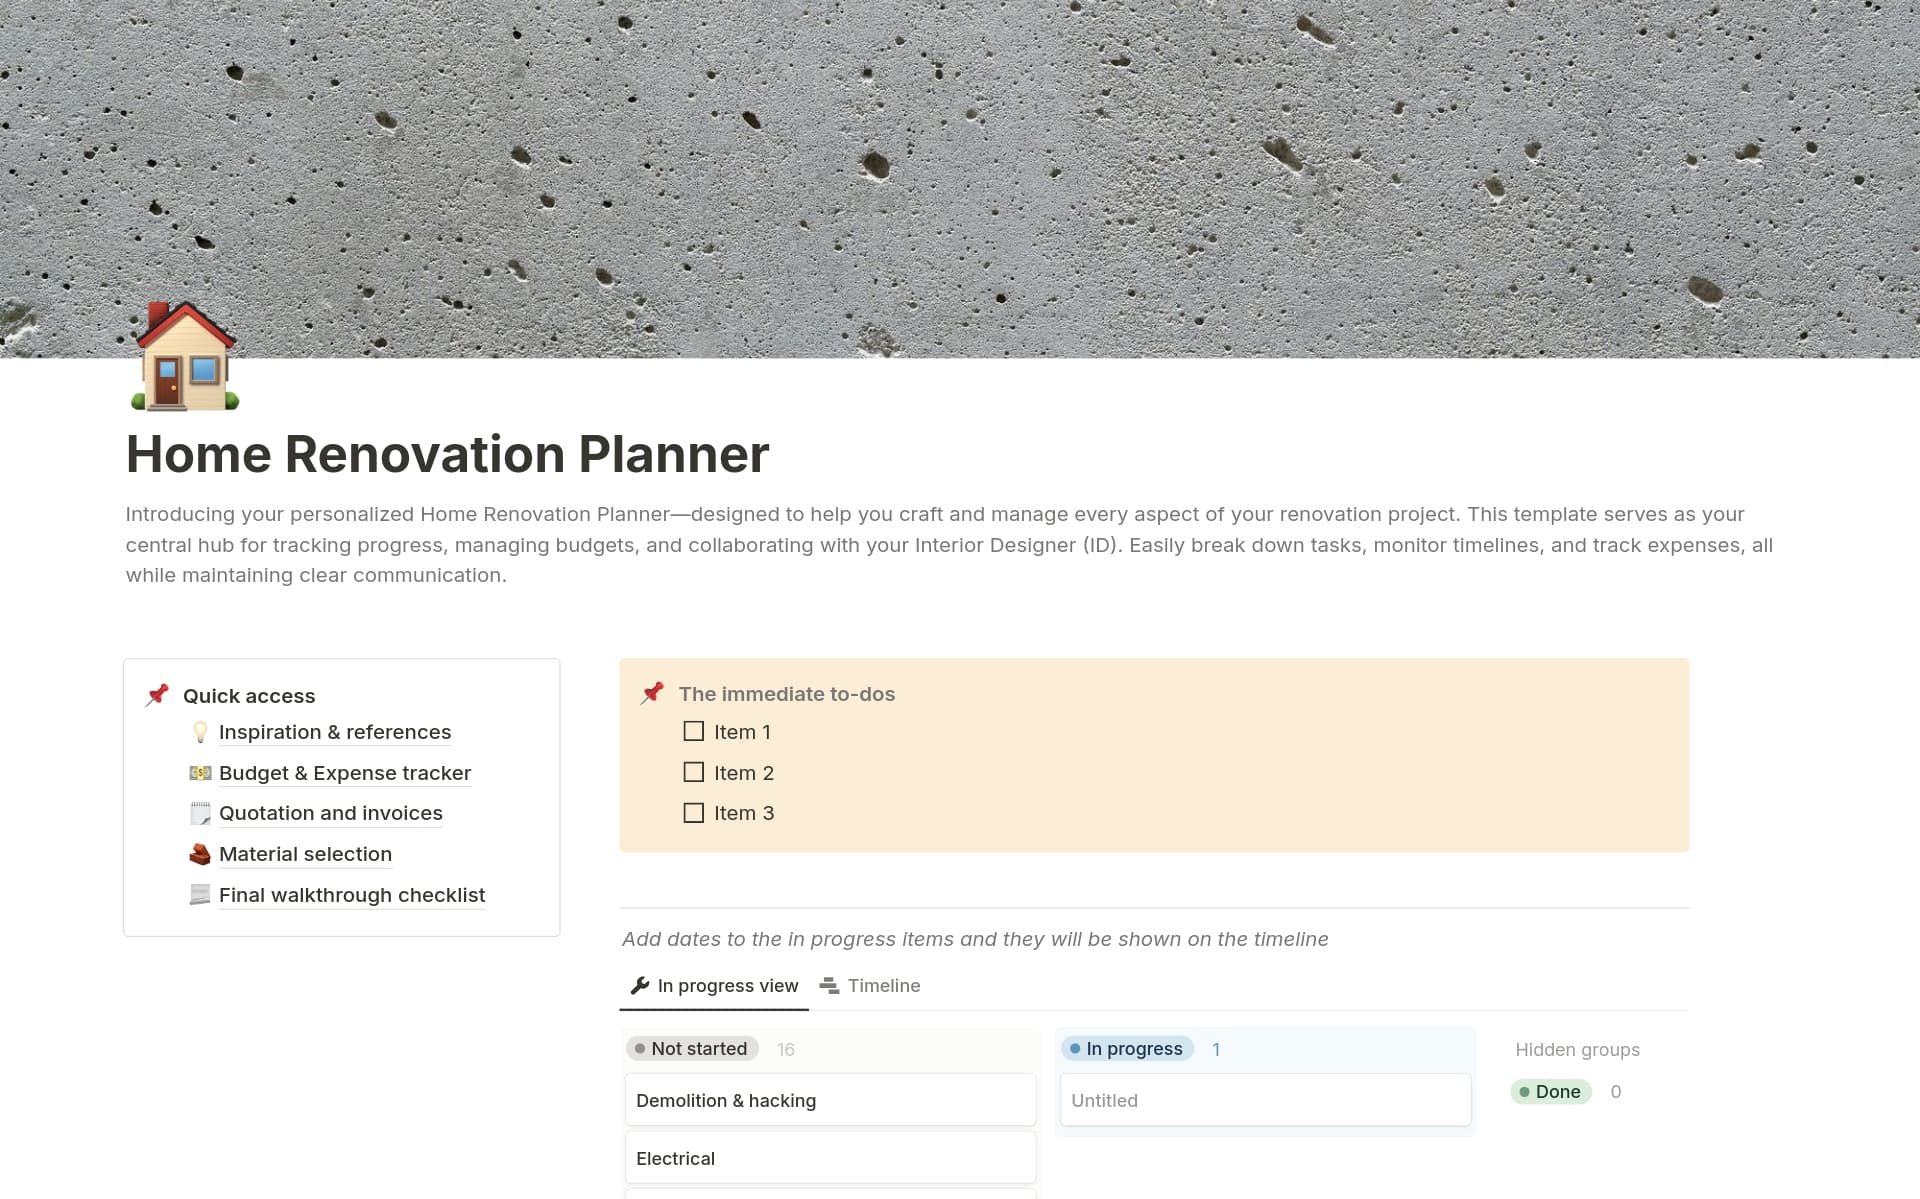Click the brick icon for Material selection

[x=200, y=854]
